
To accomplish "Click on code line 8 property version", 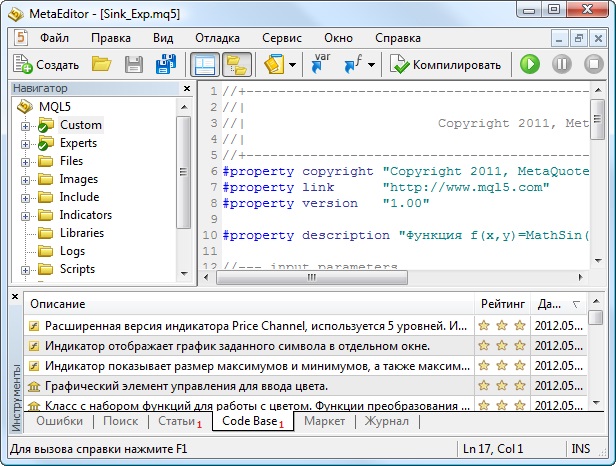I will coord(326,204).
